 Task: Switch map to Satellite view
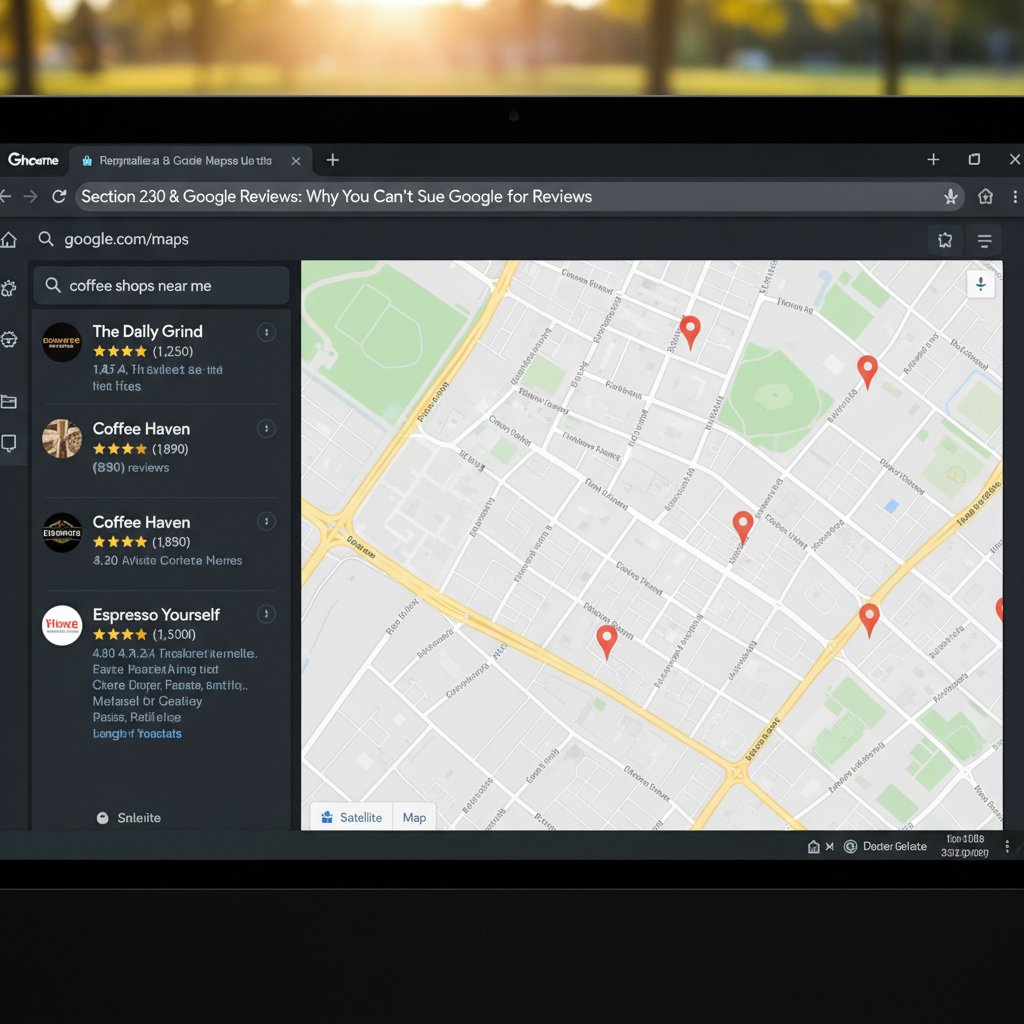click(x=351, y=817)
